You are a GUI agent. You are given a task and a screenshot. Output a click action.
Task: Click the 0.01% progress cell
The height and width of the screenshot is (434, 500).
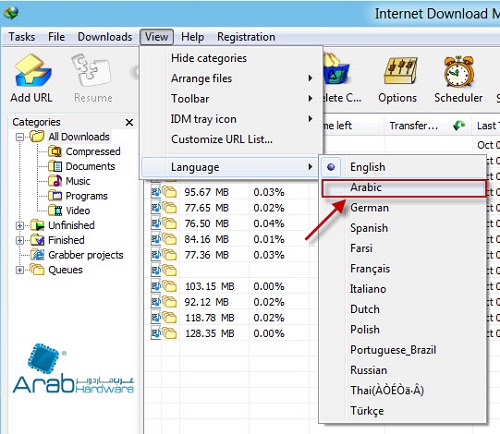click(269, 239)
